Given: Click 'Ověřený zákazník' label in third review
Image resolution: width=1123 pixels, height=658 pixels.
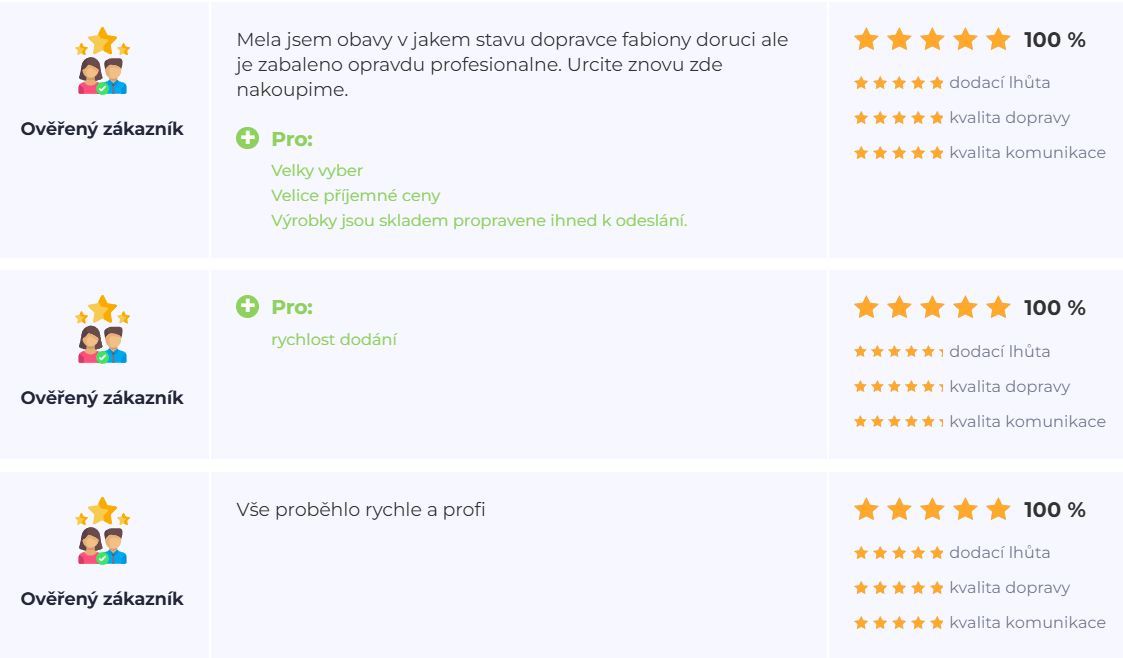Looking at the screenshot, I should point(102,599).
